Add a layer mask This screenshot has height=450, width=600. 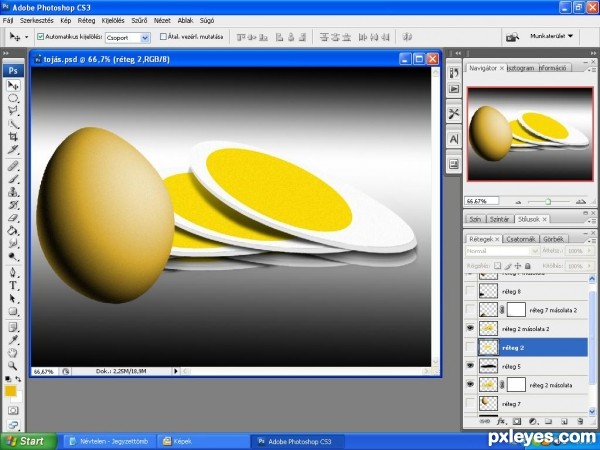pyautogui.click(x=517, y=421)
